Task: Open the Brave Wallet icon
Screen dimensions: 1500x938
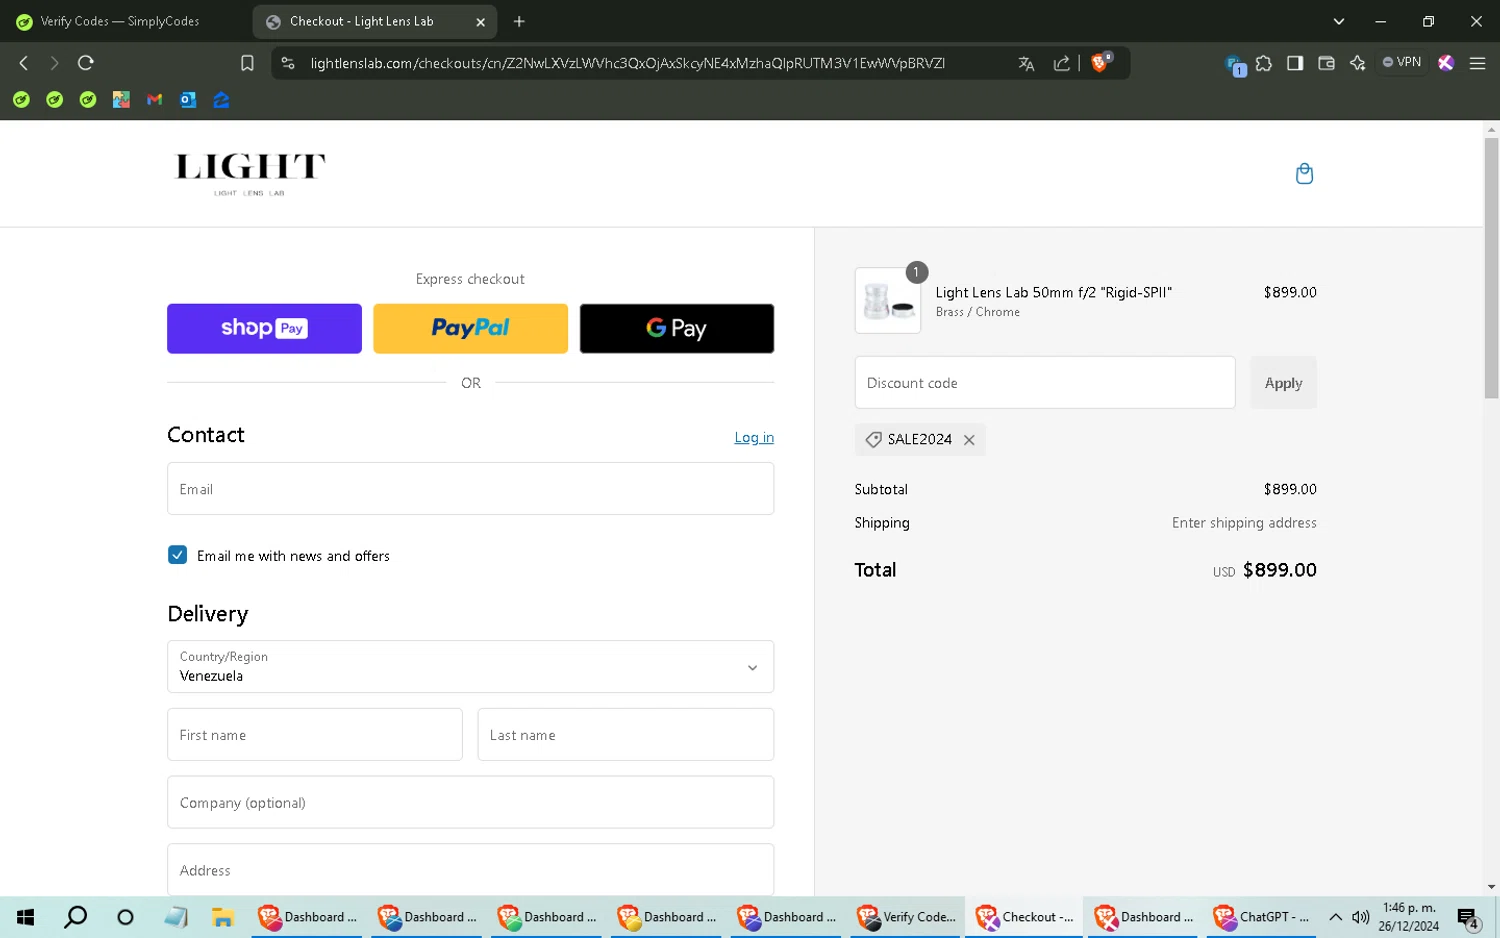Action: point(1326,63)
